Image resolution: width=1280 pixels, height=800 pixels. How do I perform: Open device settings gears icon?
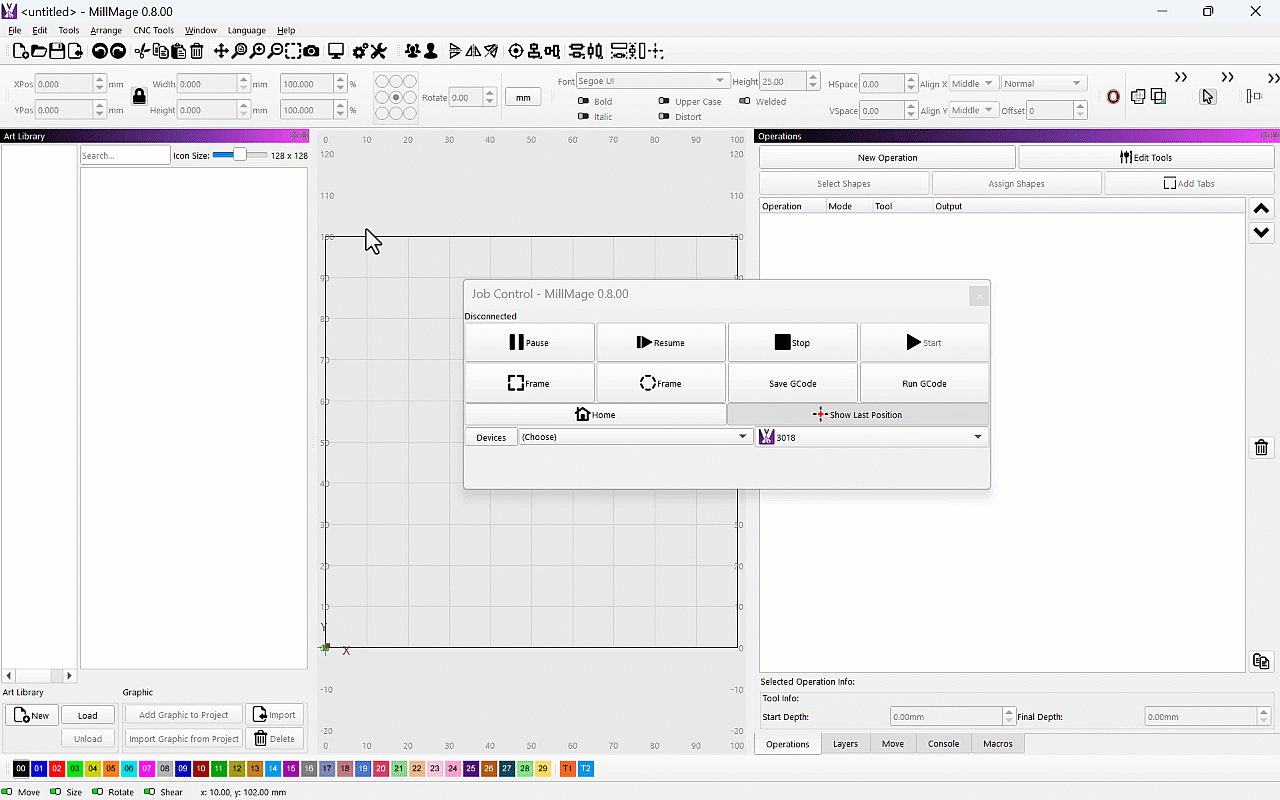(x=360, y=51)
